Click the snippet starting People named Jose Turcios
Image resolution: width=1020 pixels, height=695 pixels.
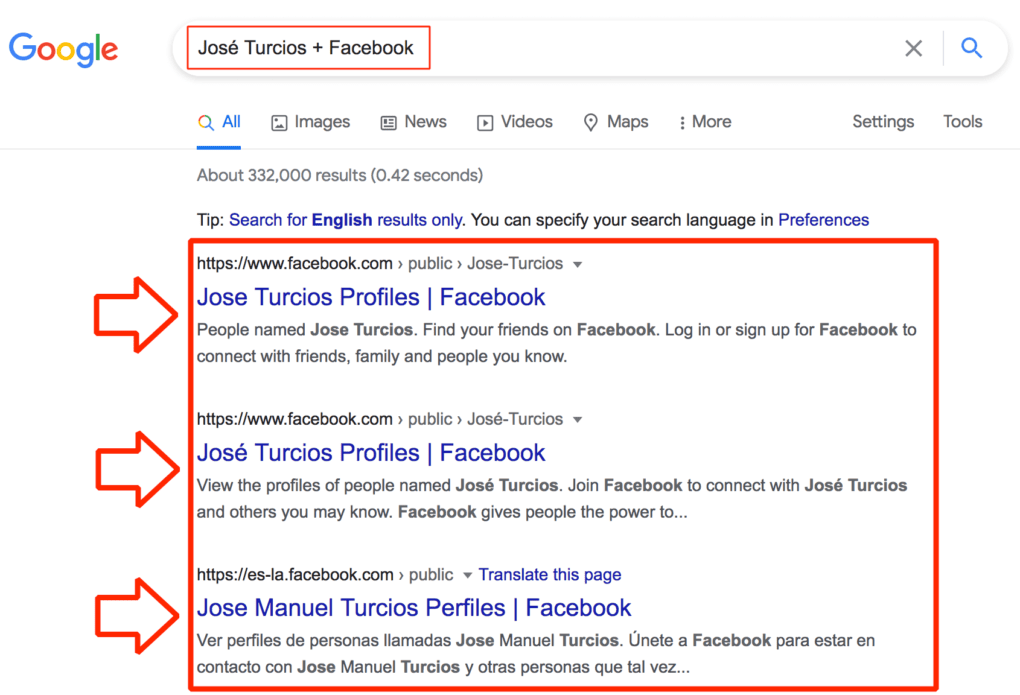click(557, 343)
